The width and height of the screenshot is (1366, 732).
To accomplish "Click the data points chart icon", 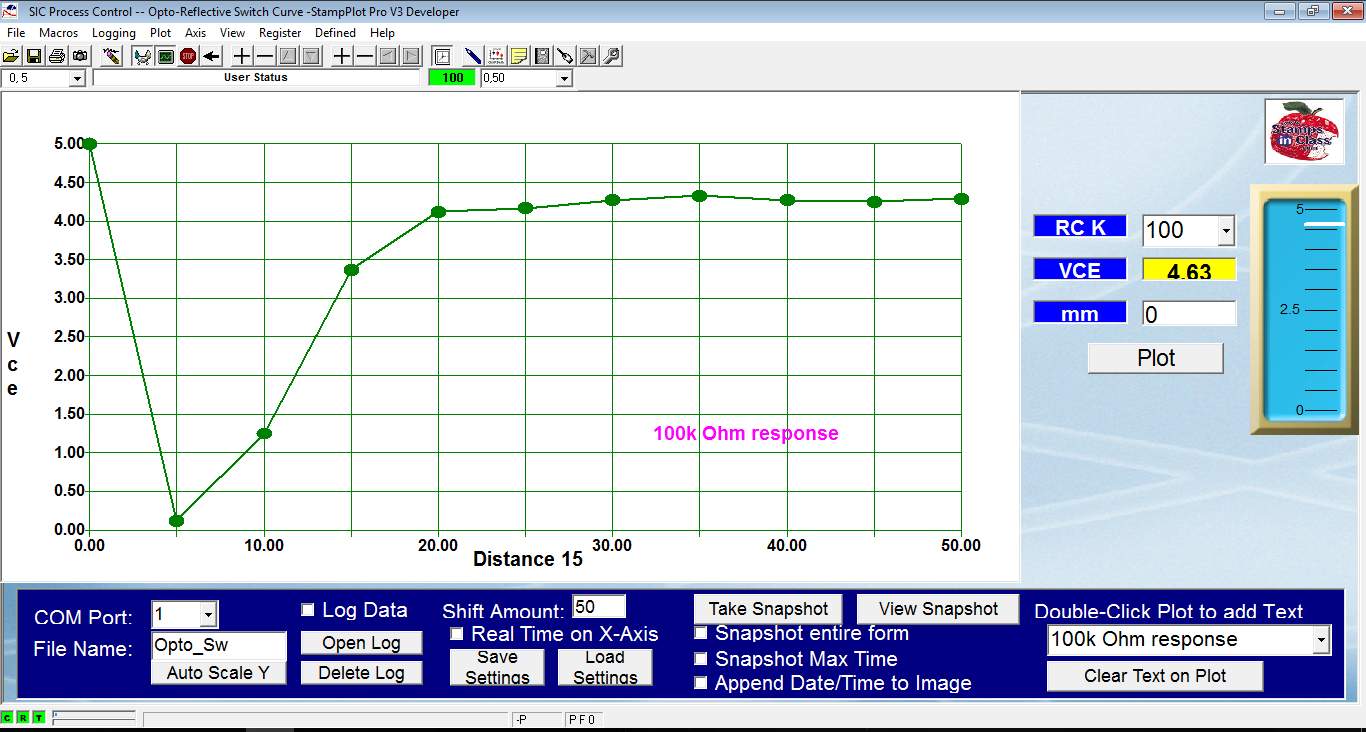I will tap(496, 56).
